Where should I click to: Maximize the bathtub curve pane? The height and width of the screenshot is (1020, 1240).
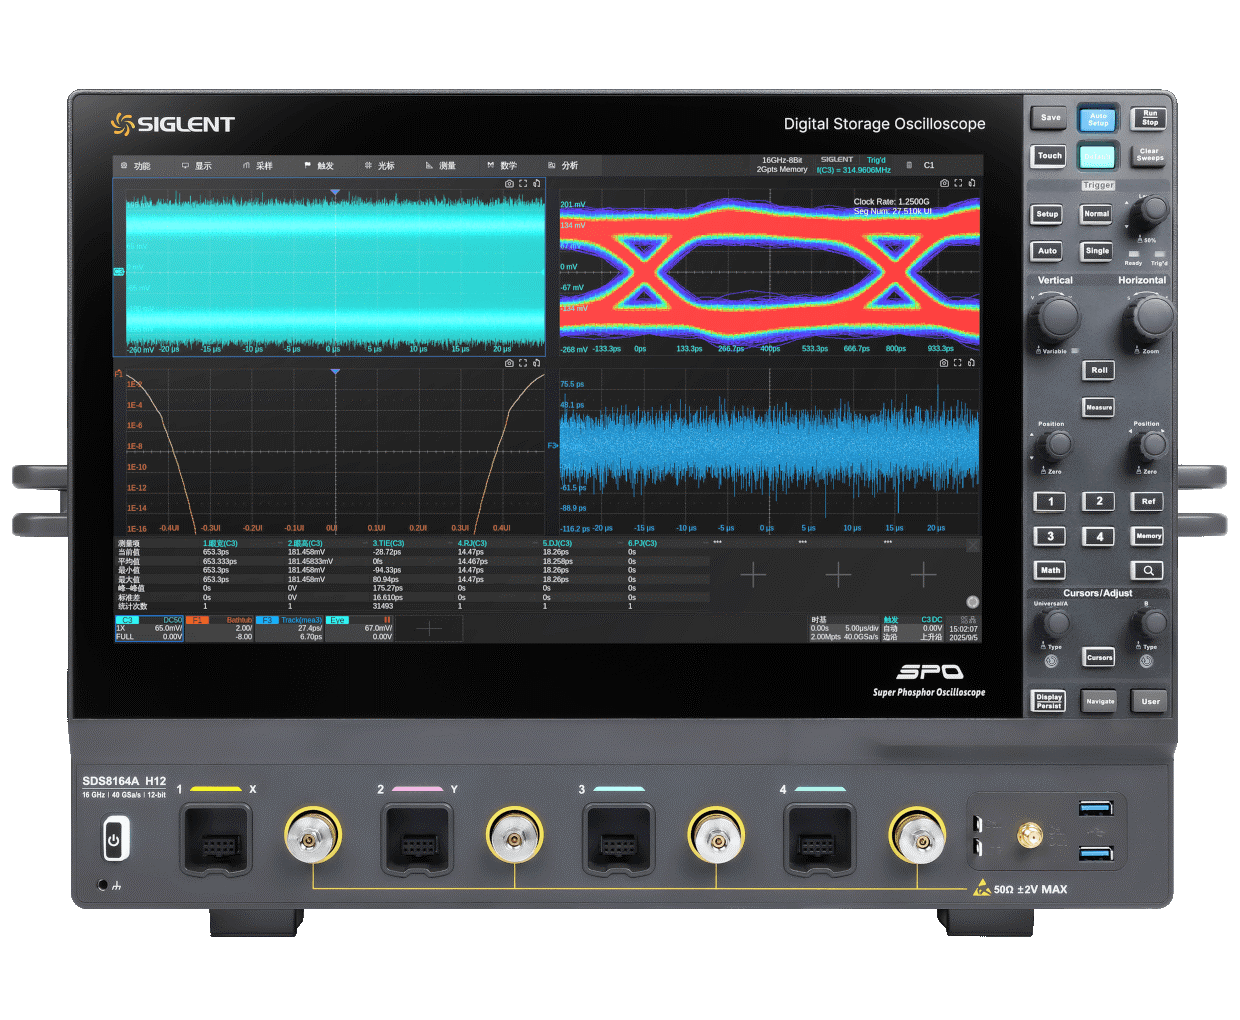[523, 364]
